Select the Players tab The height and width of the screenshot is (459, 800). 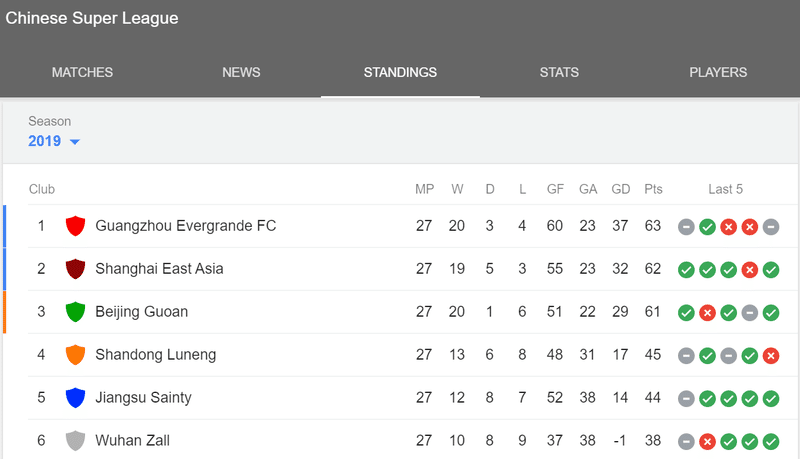pyautogui.click(x=718, y=72)
